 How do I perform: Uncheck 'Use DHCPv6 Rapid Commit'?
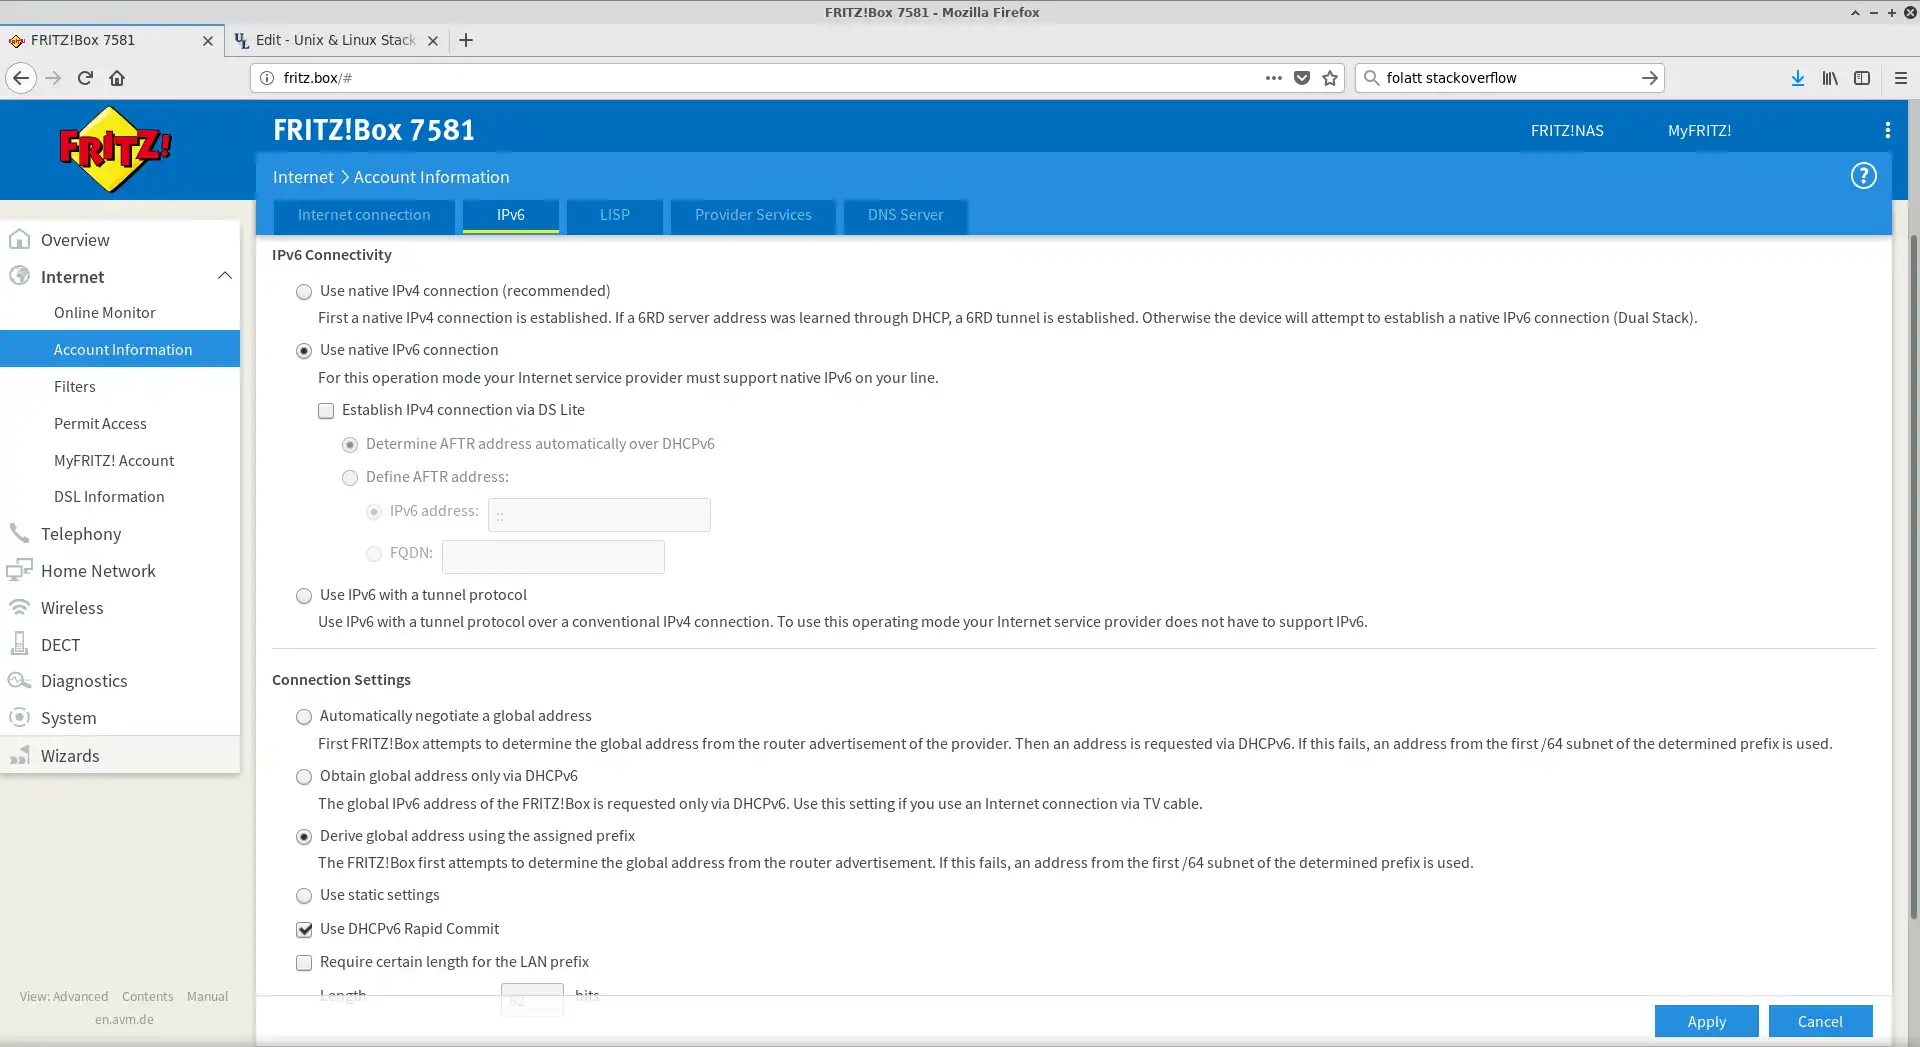click(304, 930)
